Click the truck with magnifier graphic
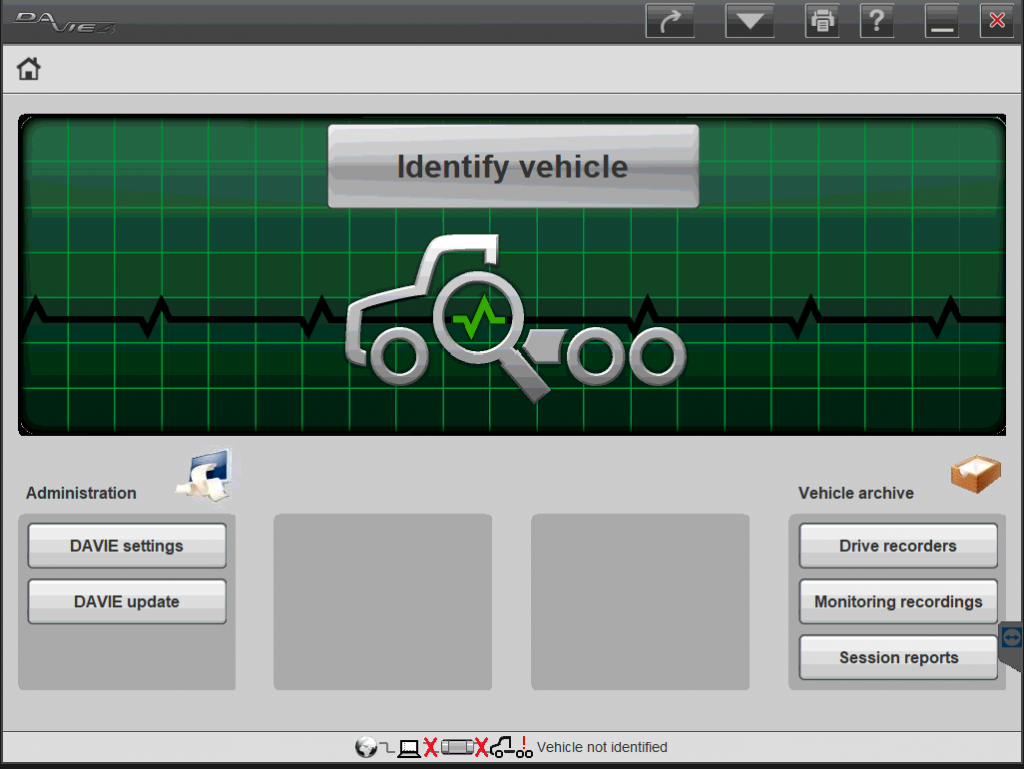The image size is (1024, 769). click(515, 318)
